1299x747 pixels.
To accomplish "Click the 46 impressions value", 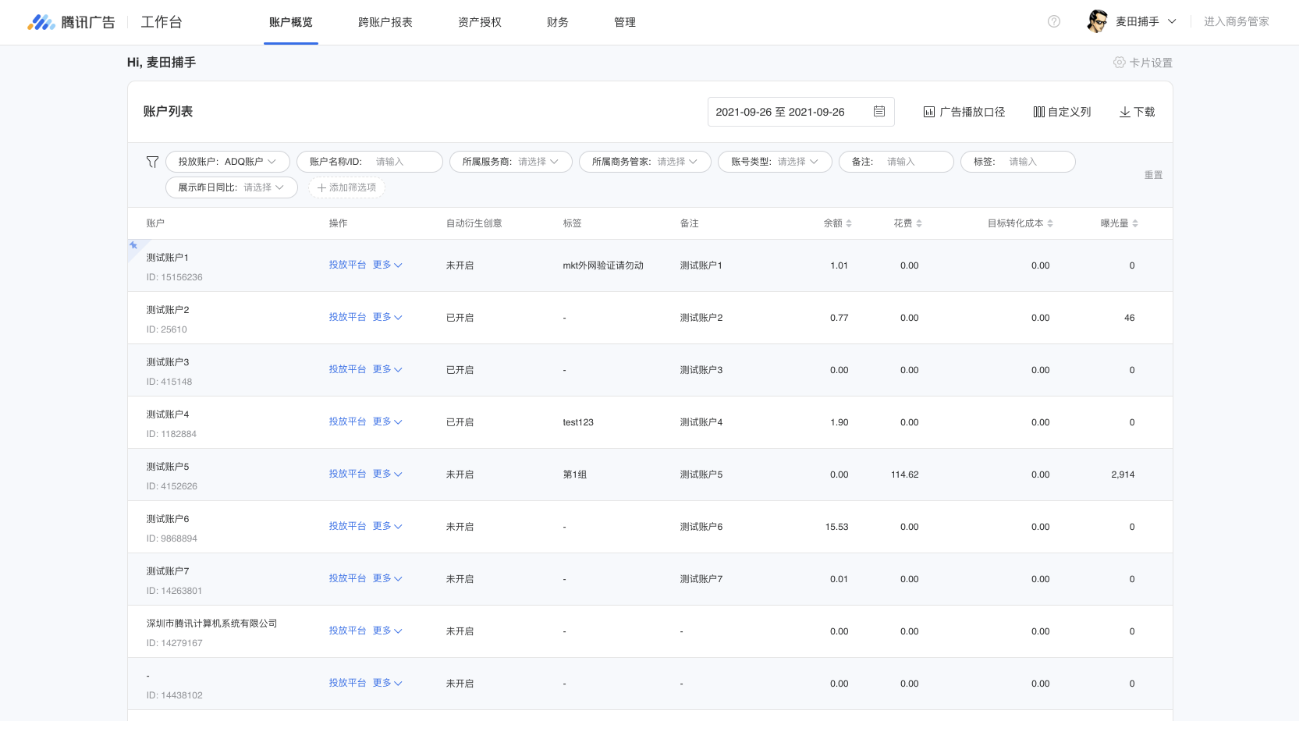I will tap(1129, 318).
